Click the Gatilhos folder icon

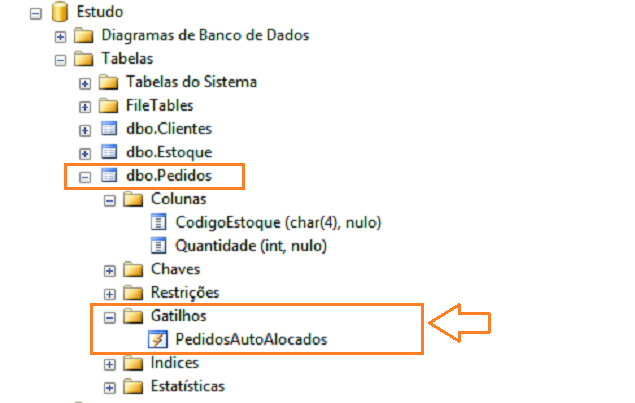(134, 316)
